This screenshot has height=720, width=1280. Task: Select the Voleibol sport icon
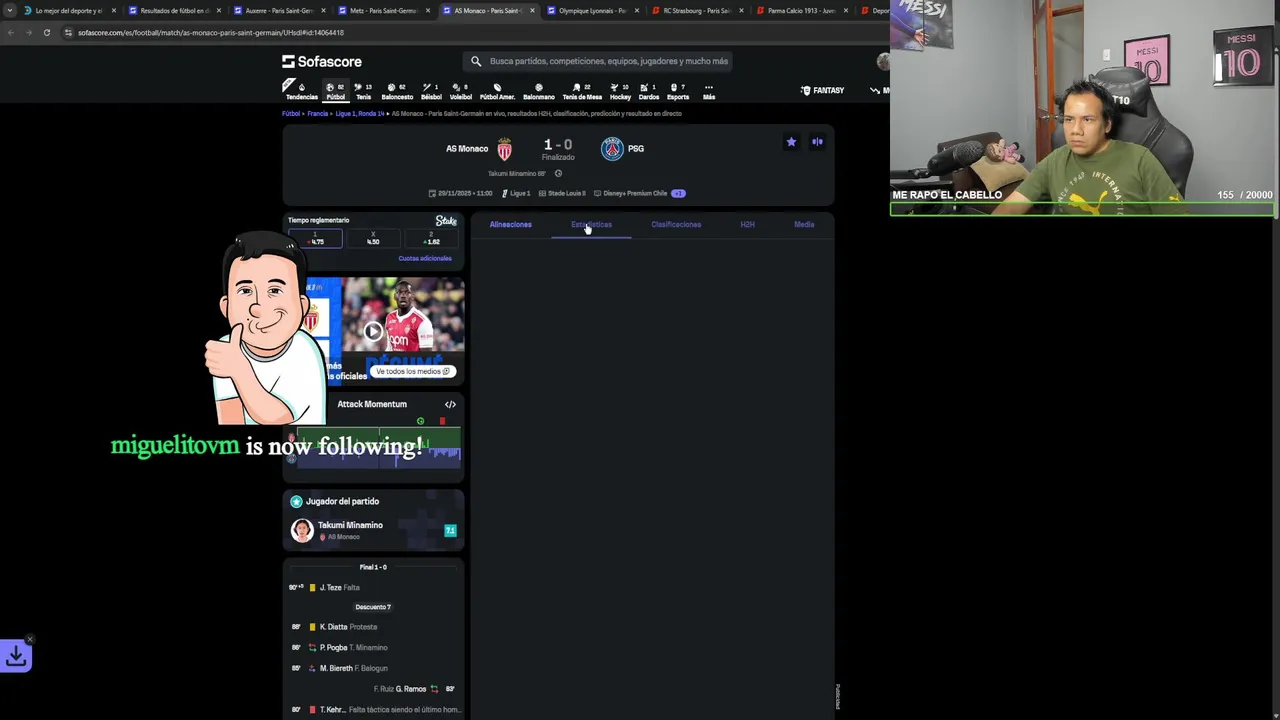(460, 91)
